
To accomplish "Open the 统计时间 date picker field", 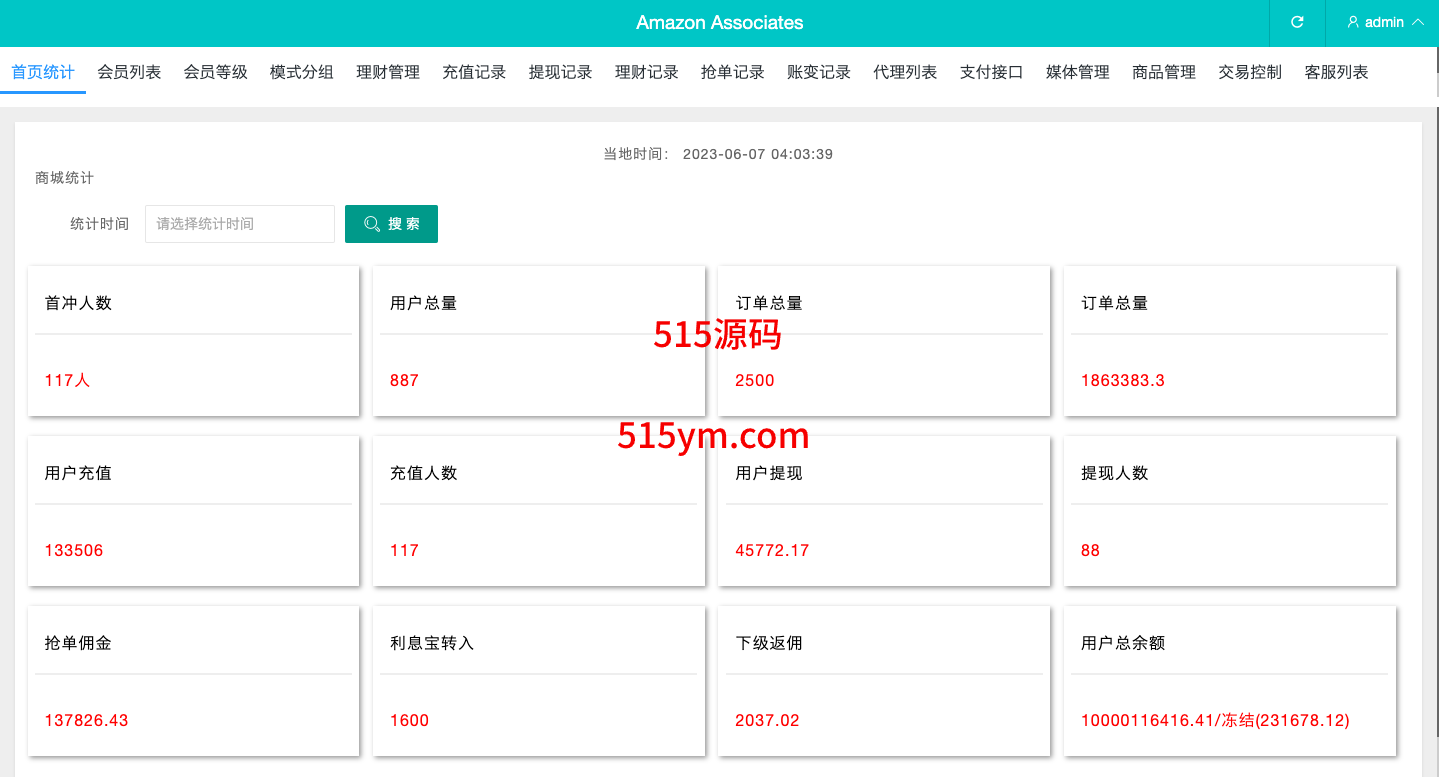I will pos(240,224).
